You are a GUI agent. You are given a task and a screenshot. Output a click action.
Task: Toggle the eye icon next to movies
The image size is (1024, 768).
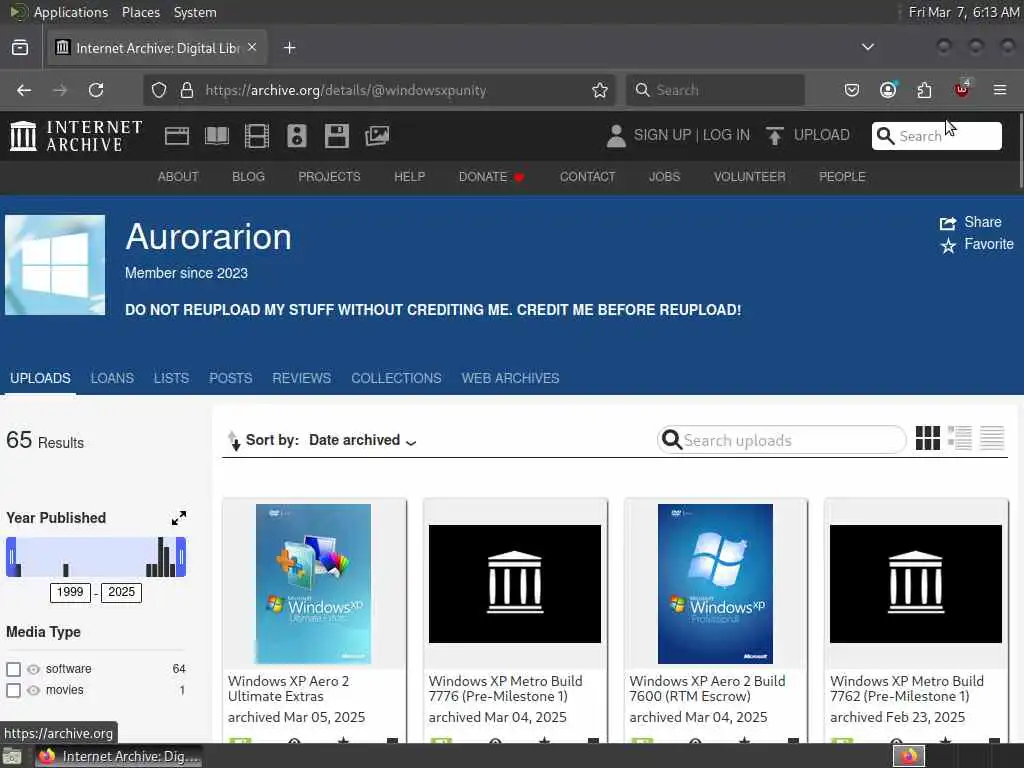pyautogui.click(x=33, y=690)
